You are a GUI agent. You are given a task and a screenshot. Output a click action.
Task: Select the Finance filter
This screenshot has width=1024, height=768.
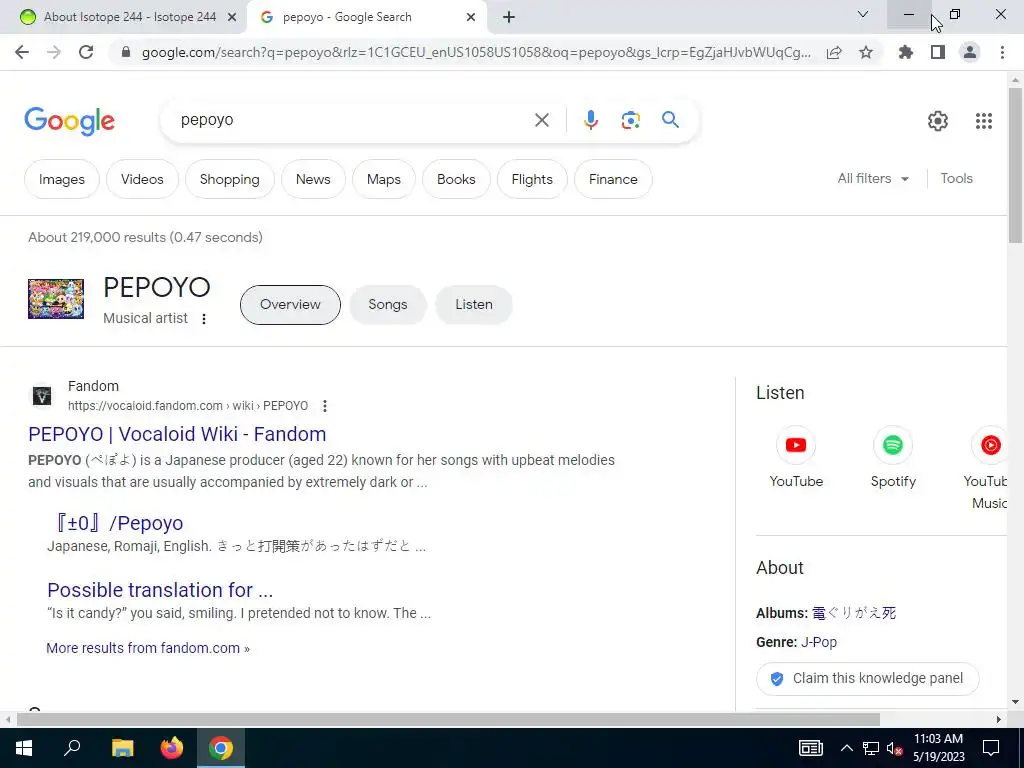pyautogui.click(x=613, y=179)
